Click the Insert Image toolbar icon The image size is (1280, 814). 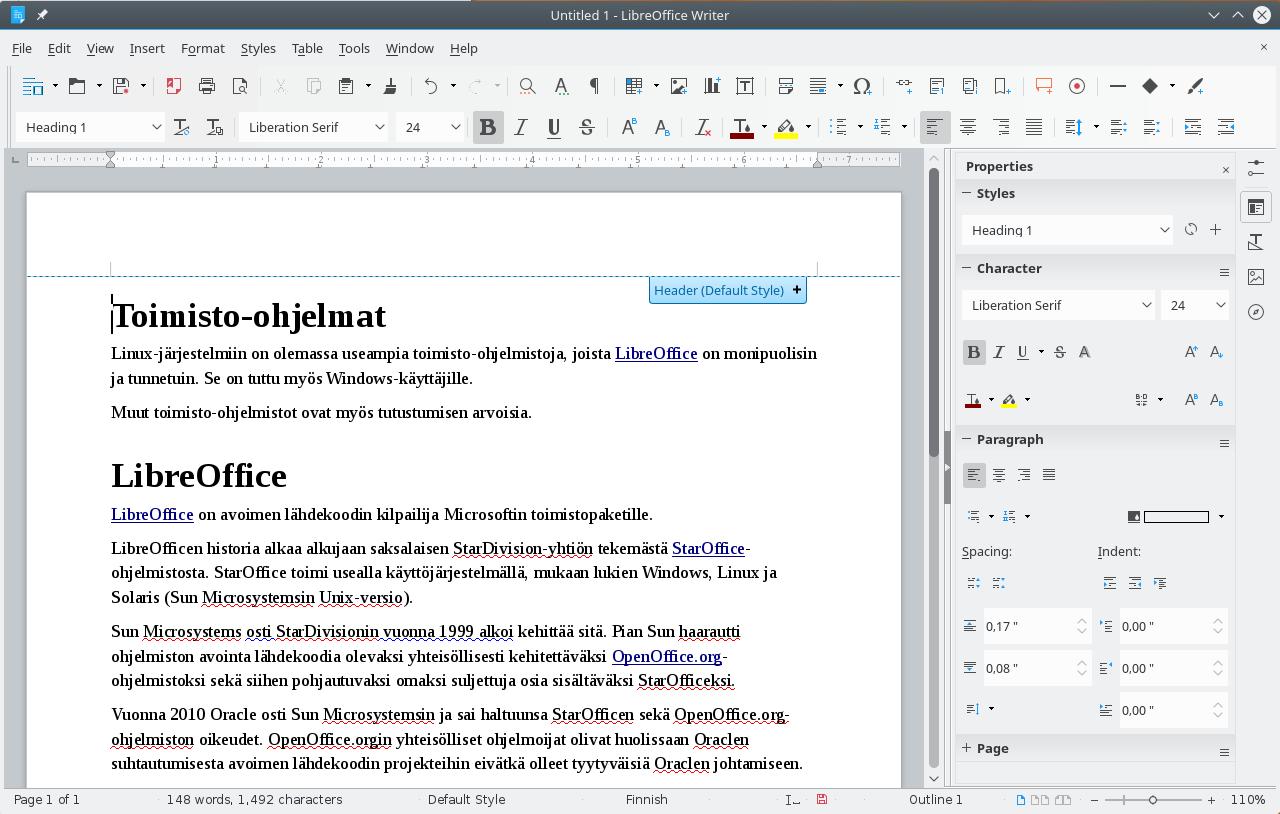pyautogui.click(x=679, y=86)
